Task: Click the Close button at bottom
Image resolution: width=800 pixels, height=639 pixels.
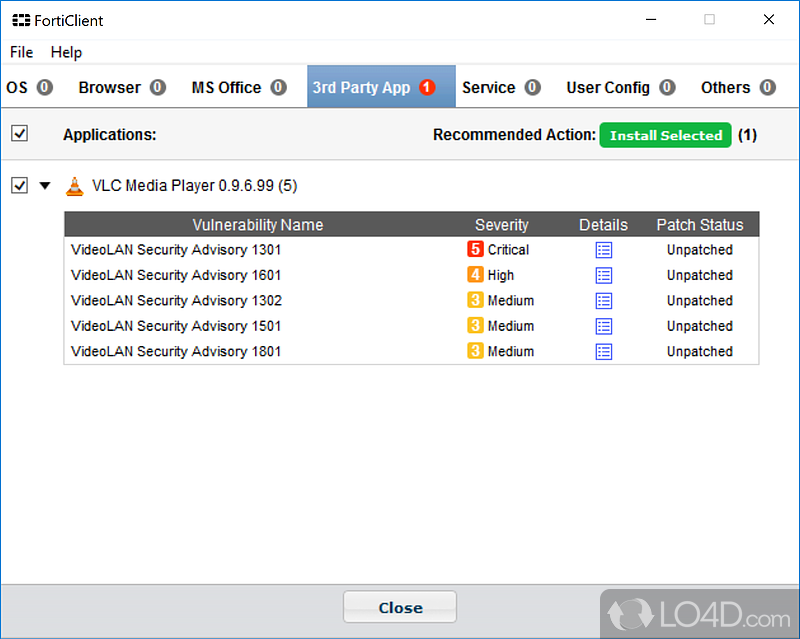Action: coord(400,607)
